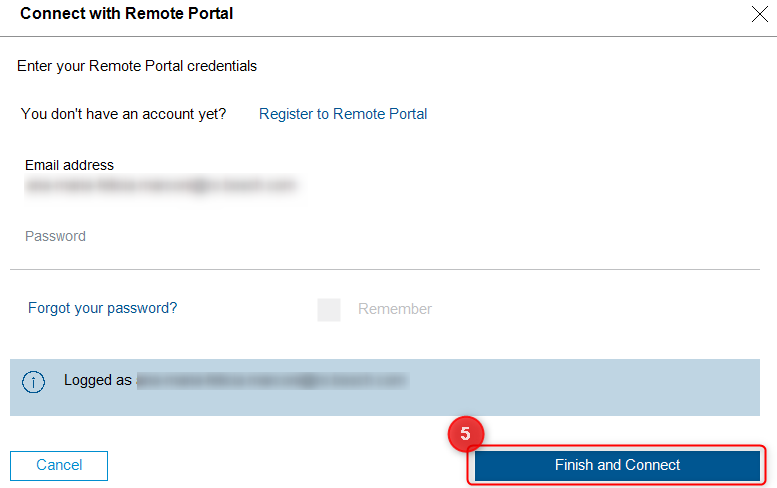Image resolution: width=777 pixels, height=488 pixels.
Task: Click the blurred email address value
Action: click(x=162, y=186)
